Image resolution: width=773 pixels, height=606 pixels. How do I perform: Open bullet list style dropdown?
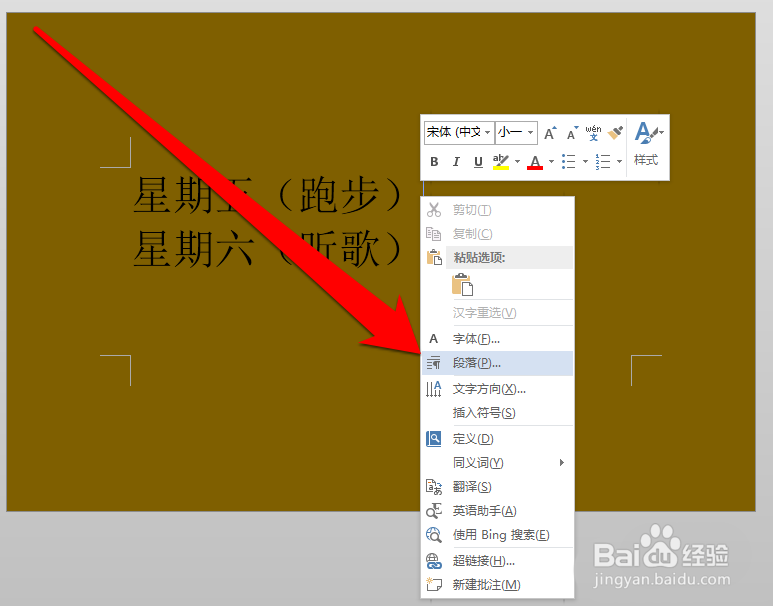coord(585,162)
